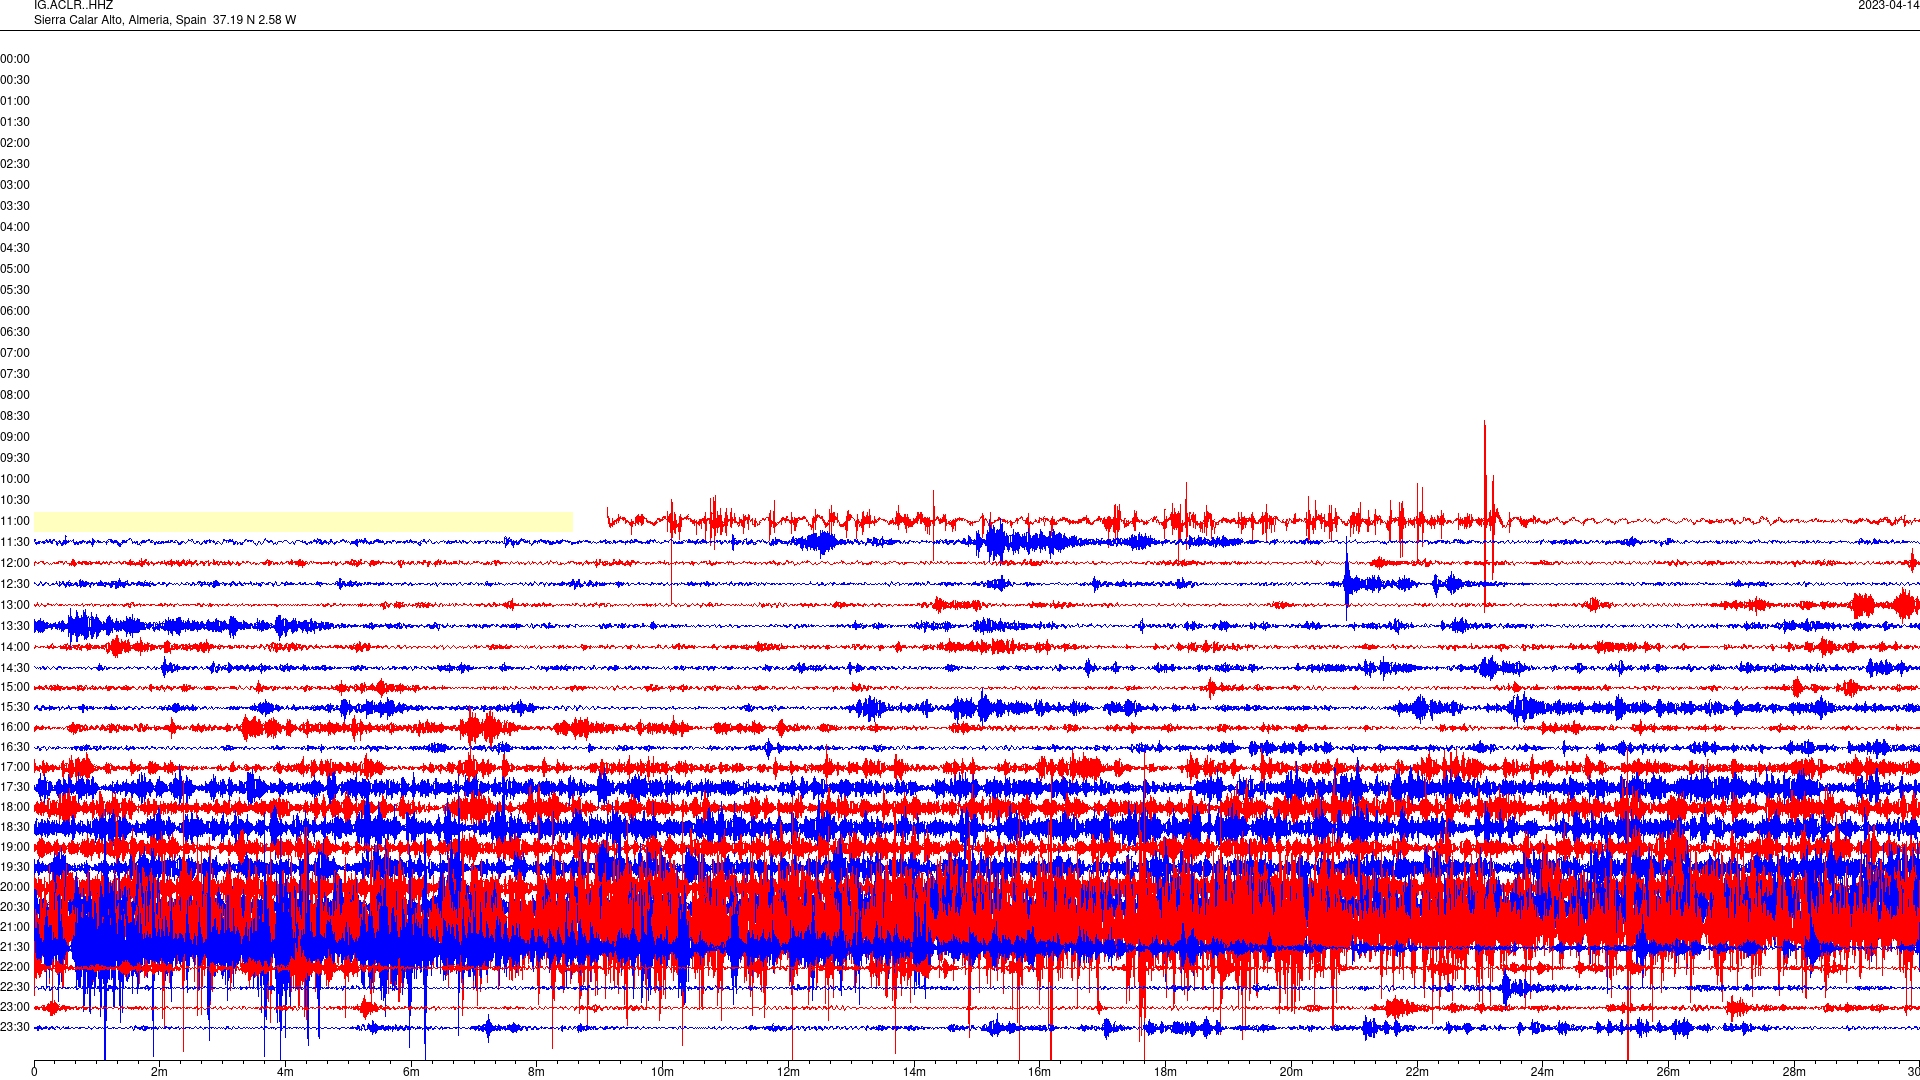Select the 16:00 time row label
Image resolution: width=1920 pixels, height=1080 pixels.
15,727
